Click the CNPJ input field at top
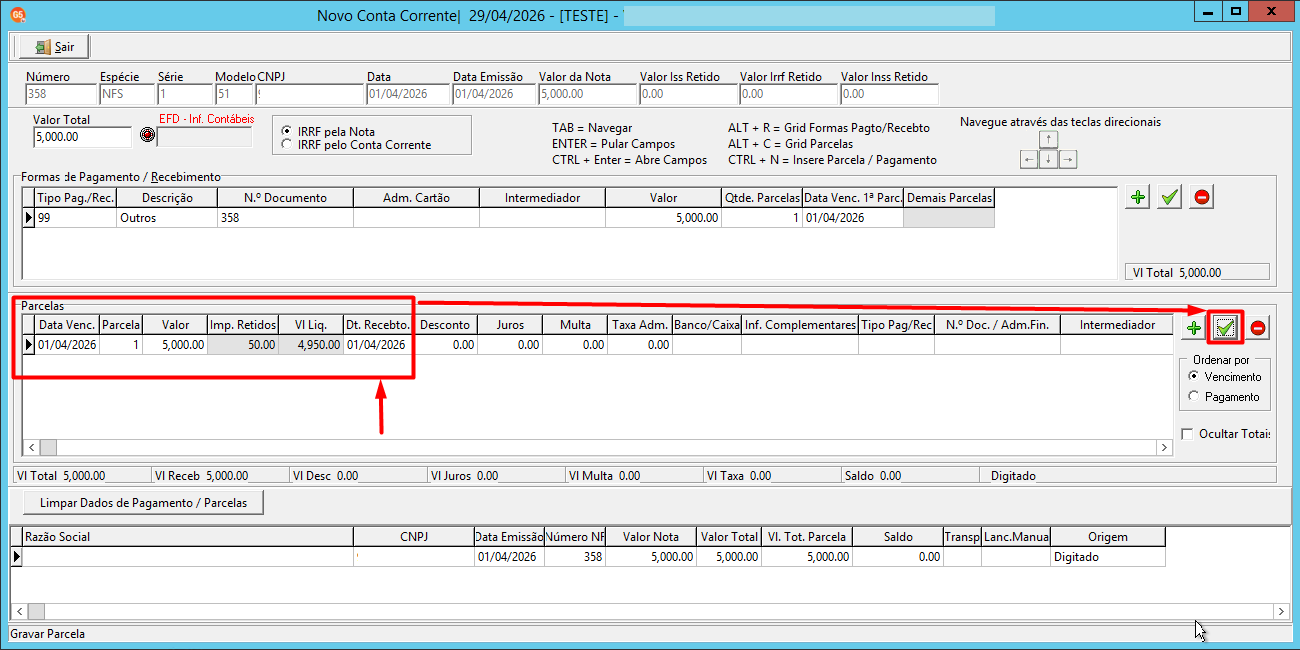The height and width of the screenshot is (650, 1300). (x=310, y=94)
